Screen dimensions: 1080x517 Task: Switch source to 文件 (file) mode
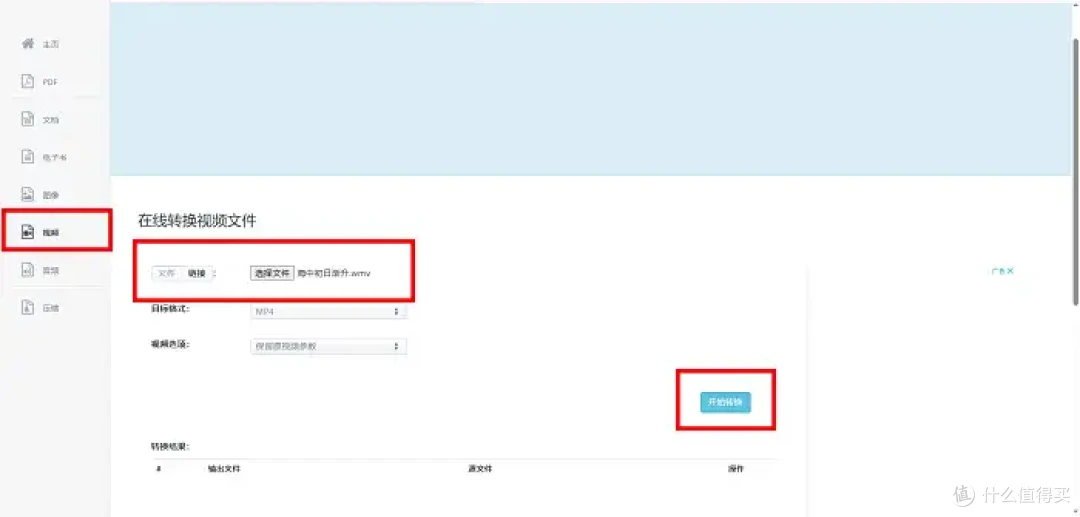click(x=167, y=273)
